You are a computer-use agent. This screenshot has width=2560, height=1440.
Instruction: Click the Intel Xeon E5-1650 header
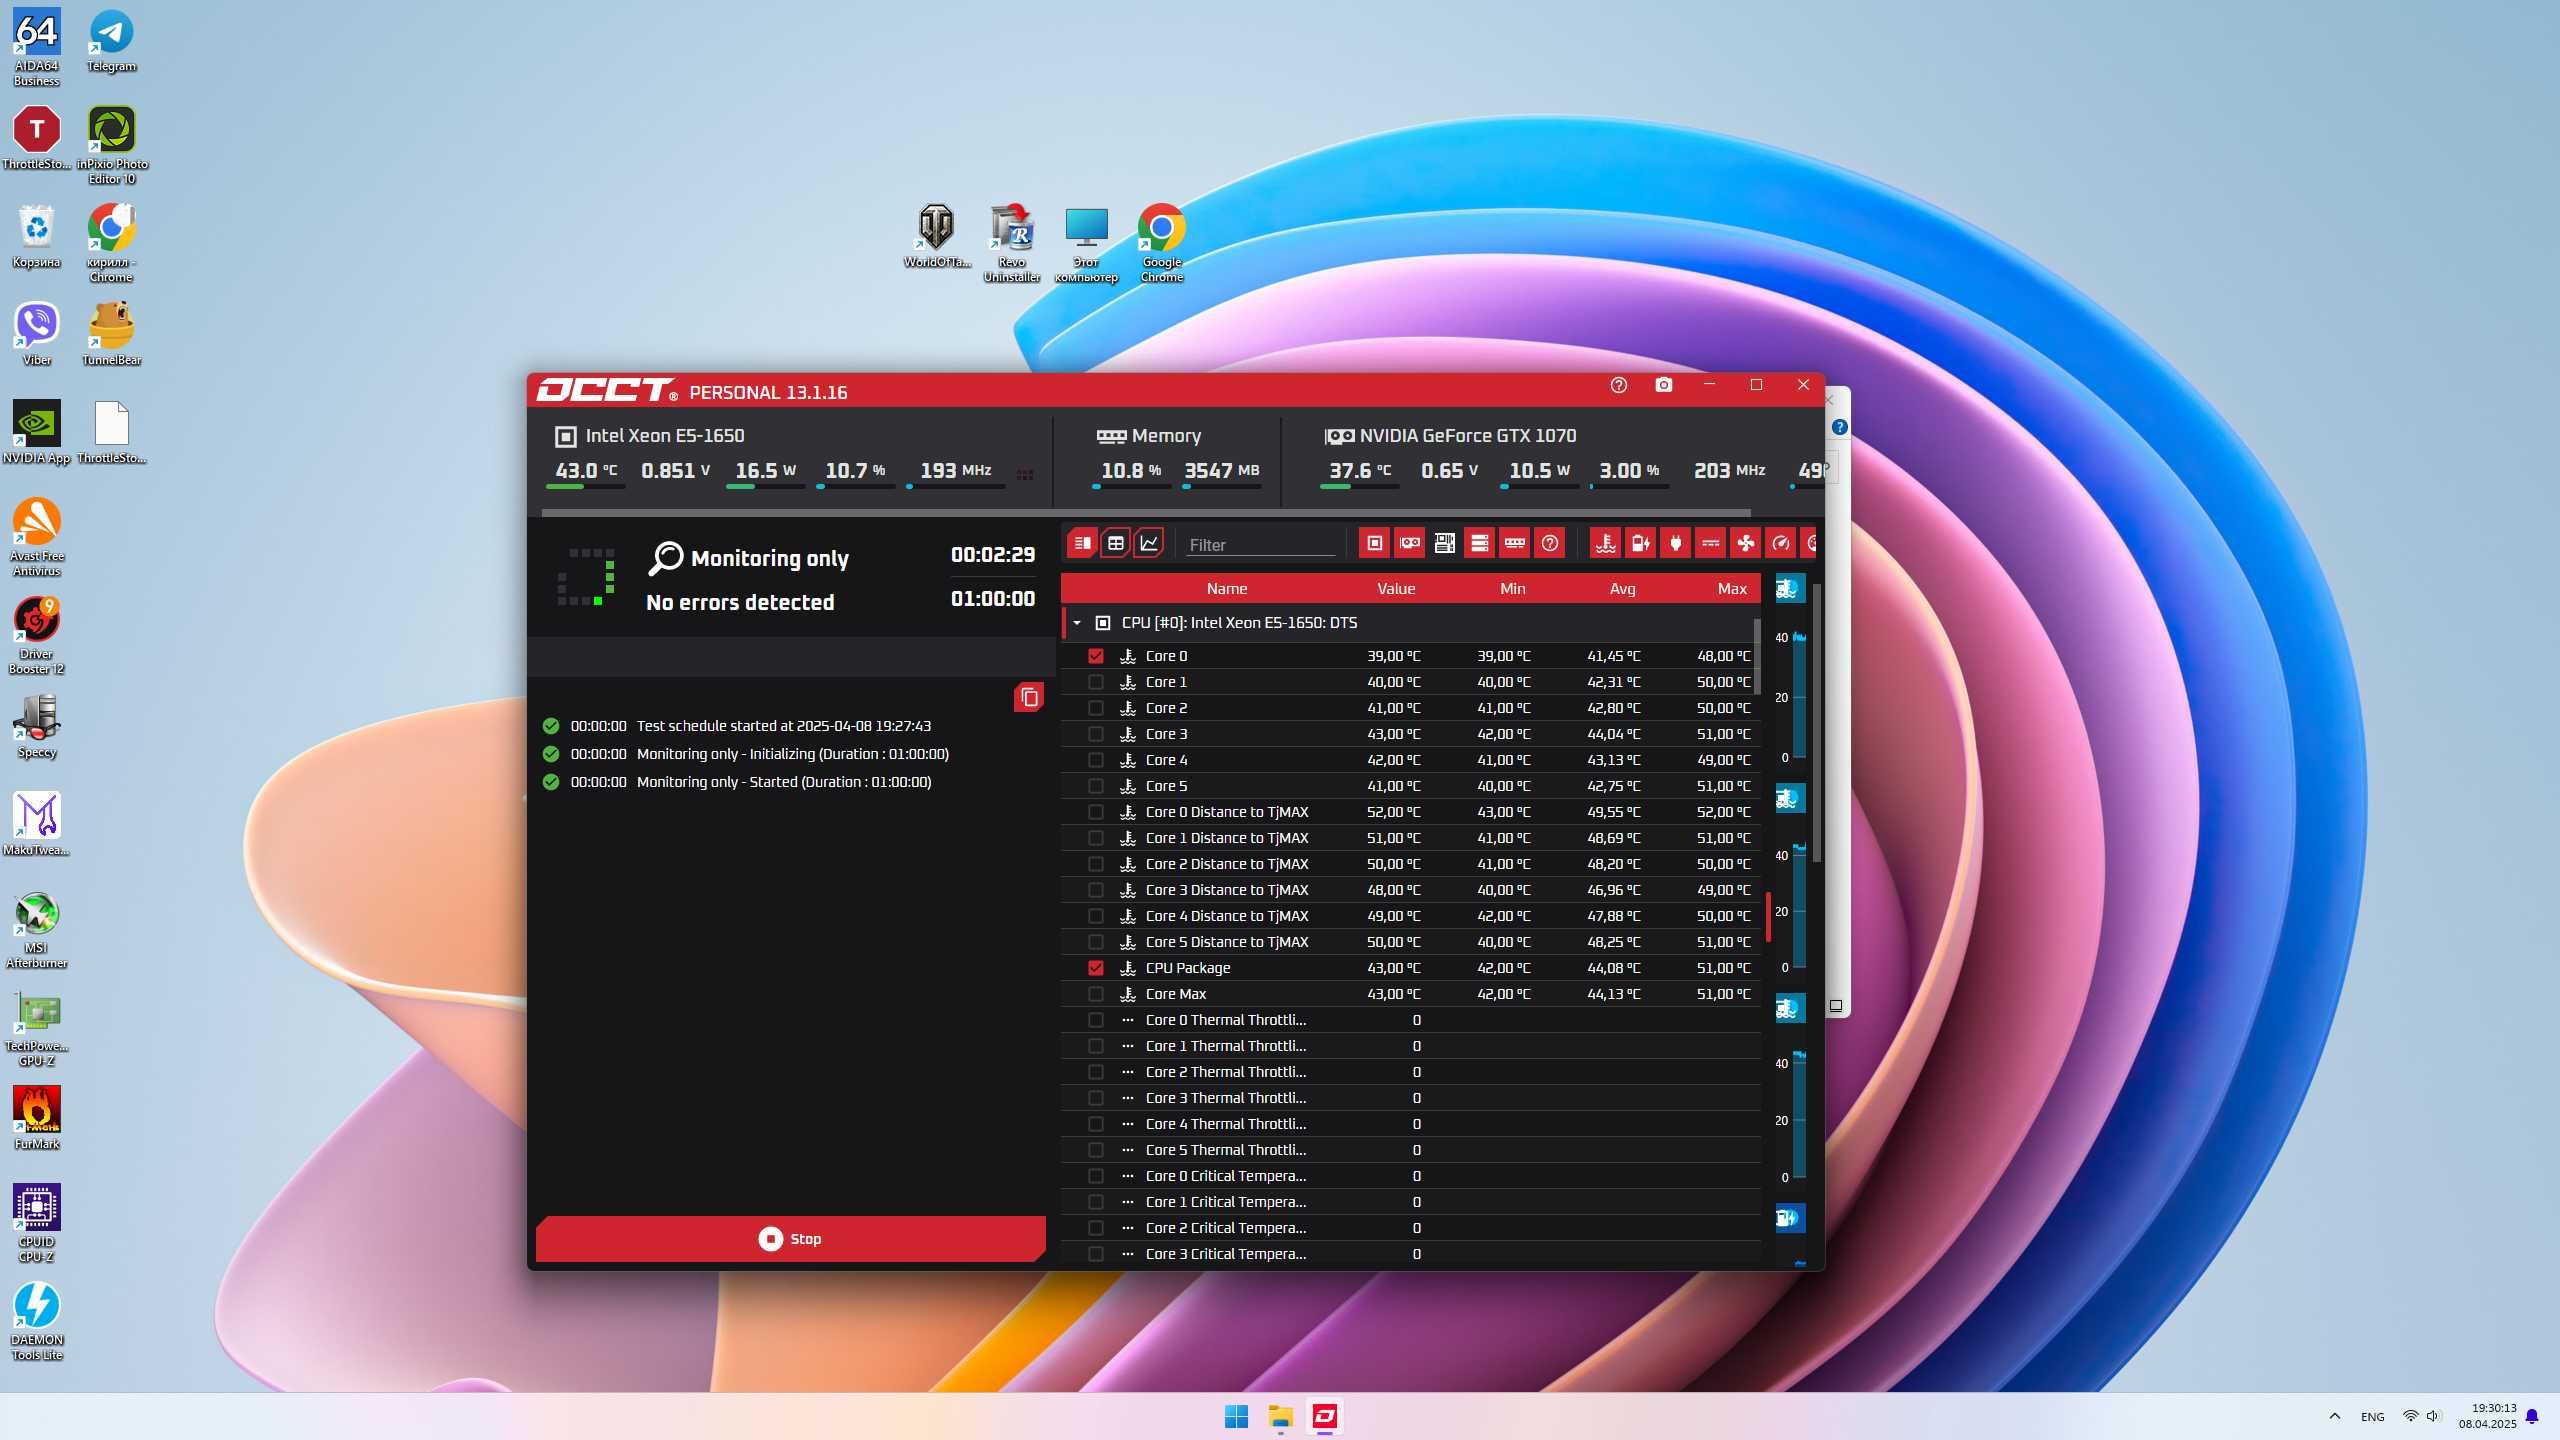(x=650, y=436)
